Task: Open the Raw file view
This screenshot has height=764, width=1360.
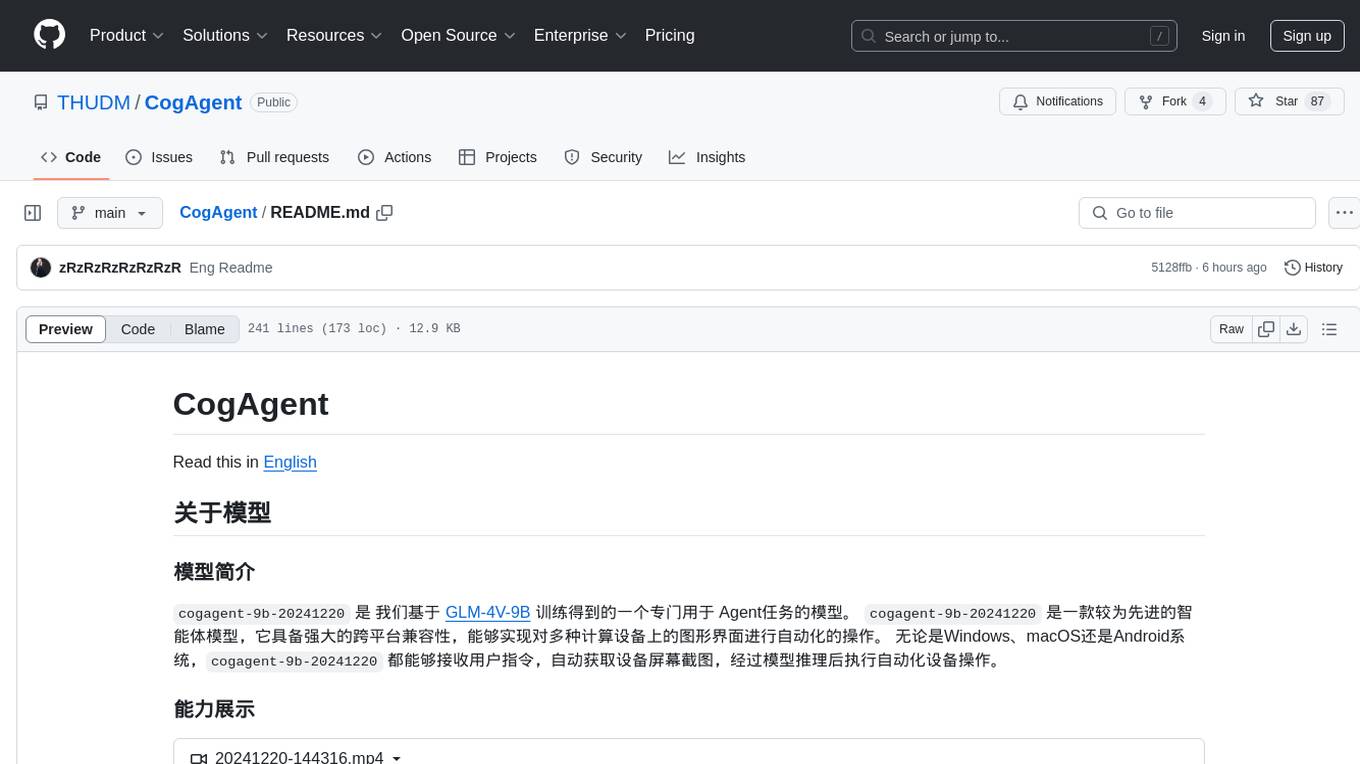Action: [x=1231, y=329]
